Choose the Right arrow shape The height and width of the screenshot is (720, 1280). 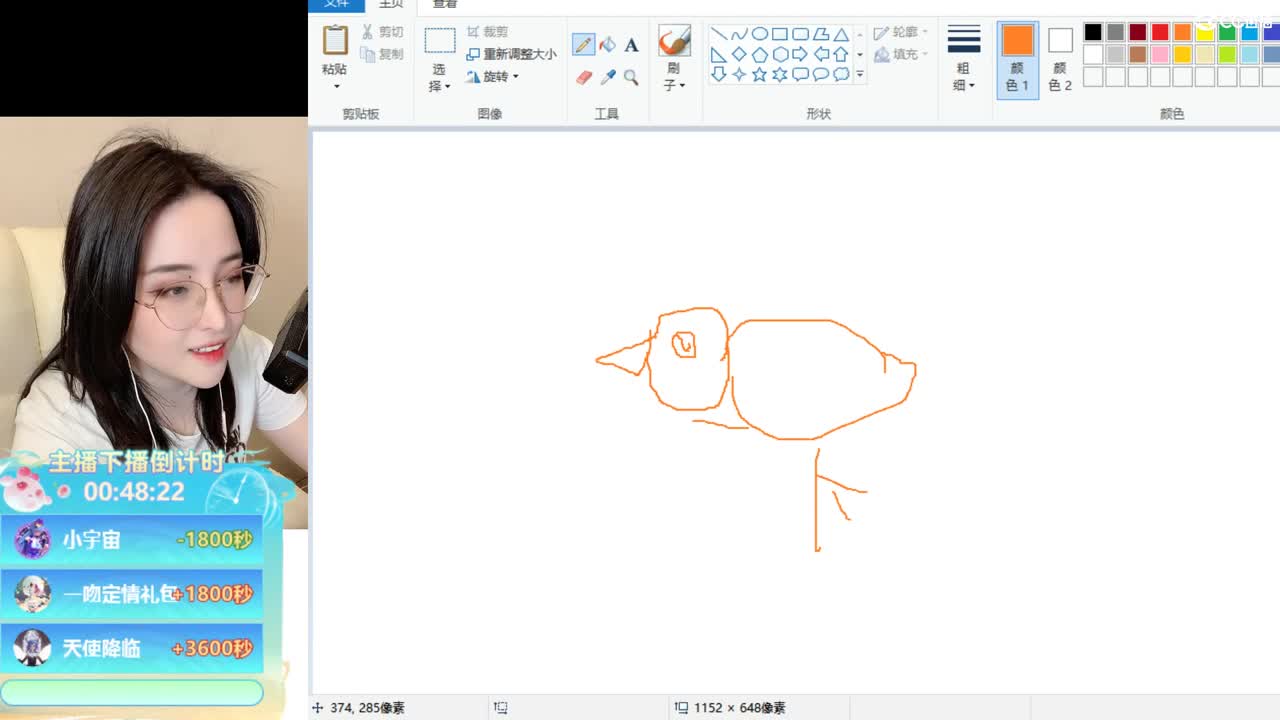pyautogui.click(x=800, y=54)
